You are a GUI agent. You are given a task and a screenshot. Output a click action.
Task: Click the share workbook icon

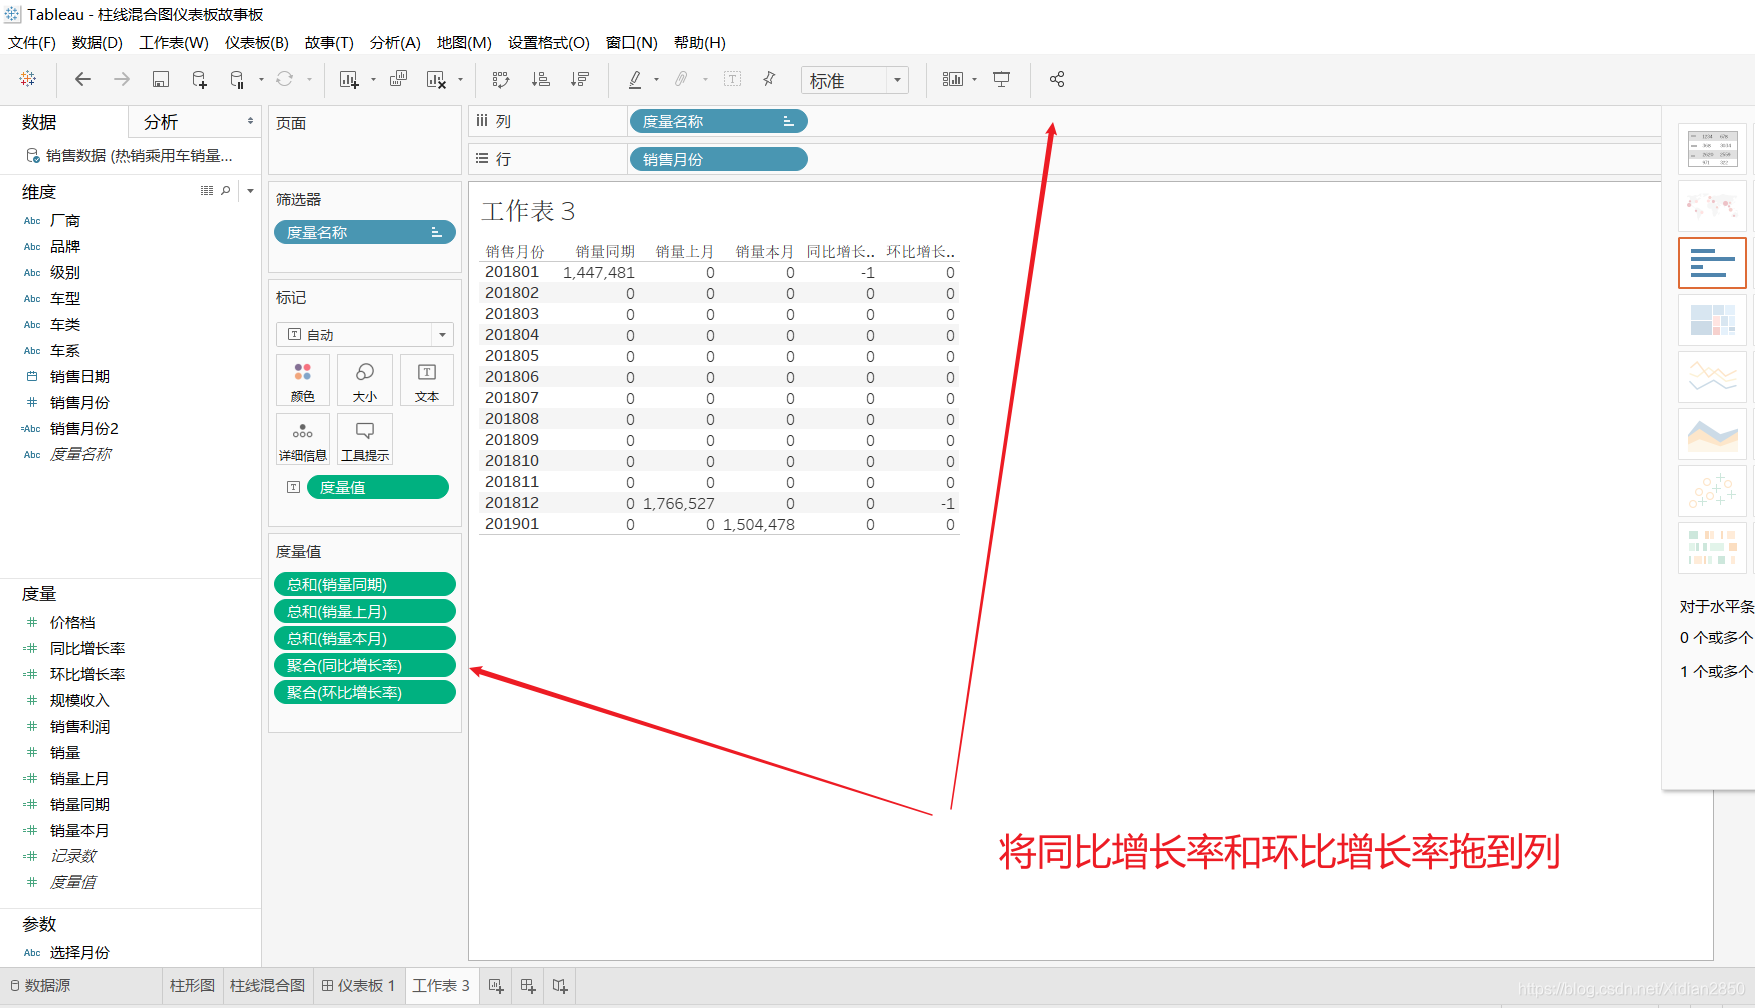tap(1057, 79)
